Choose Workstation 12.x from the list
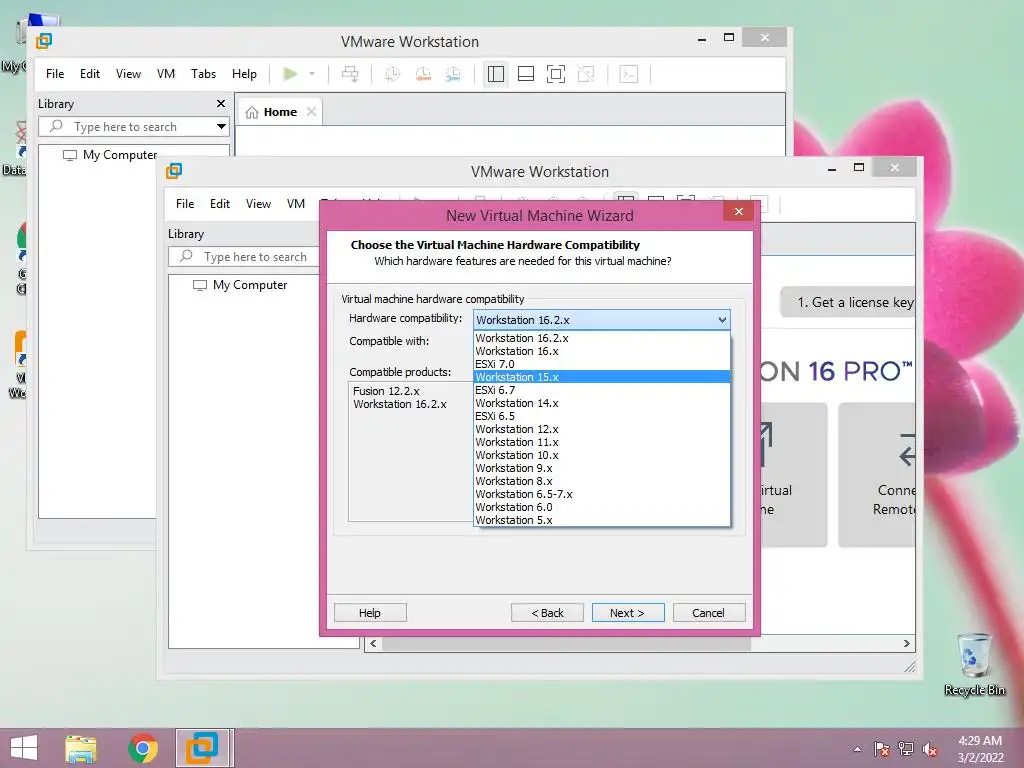 (x=601, y=429)
